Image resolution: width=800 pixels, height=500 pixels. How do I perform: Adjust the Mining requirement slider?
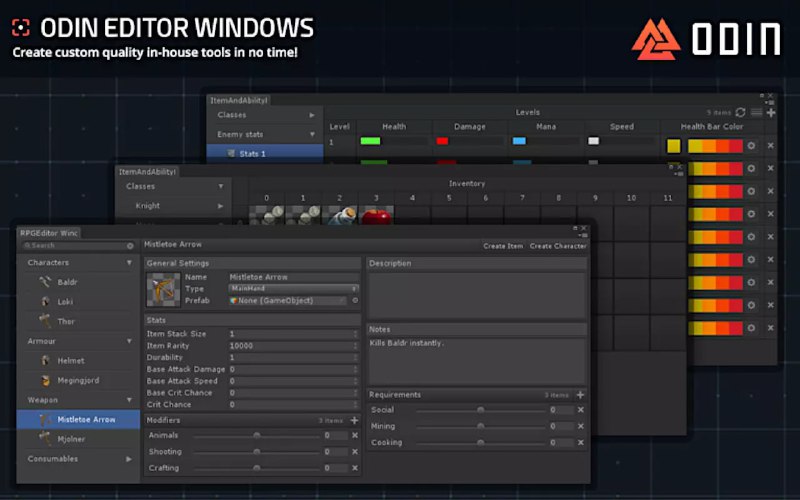(x=481, y=427)
